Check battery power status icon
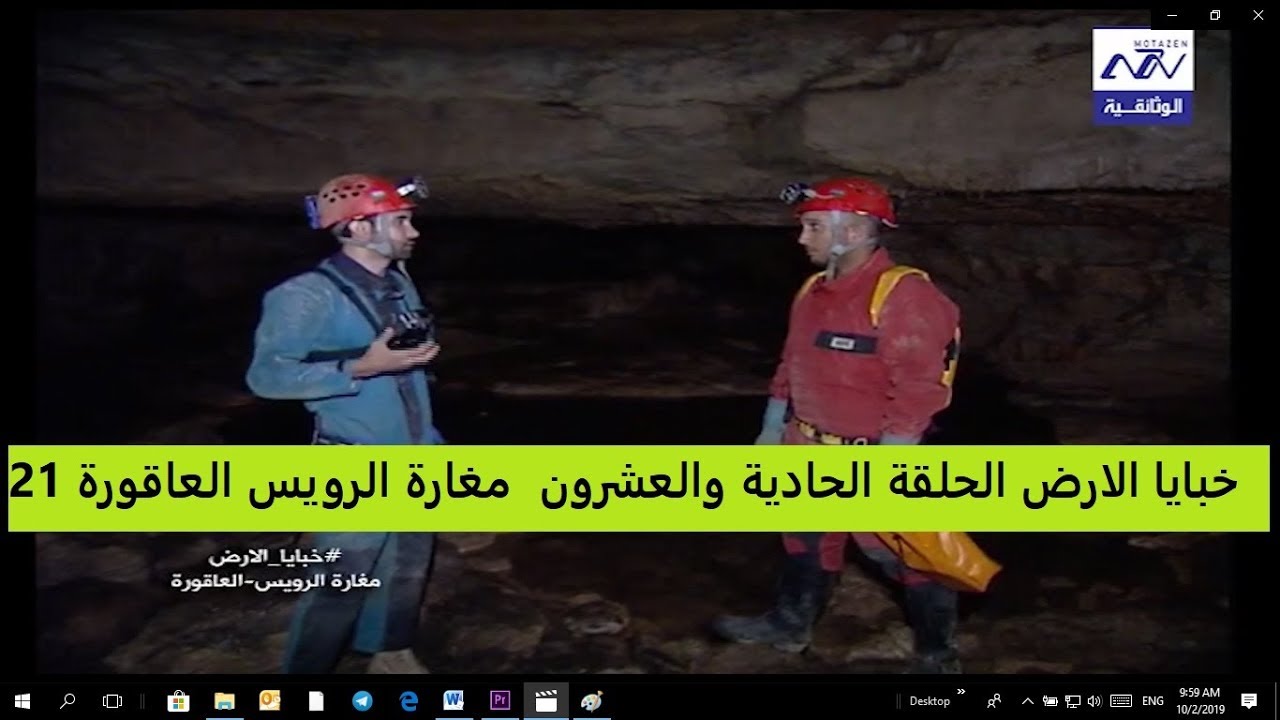This screenshot has width=1280, height=720. coord(1050,701)
